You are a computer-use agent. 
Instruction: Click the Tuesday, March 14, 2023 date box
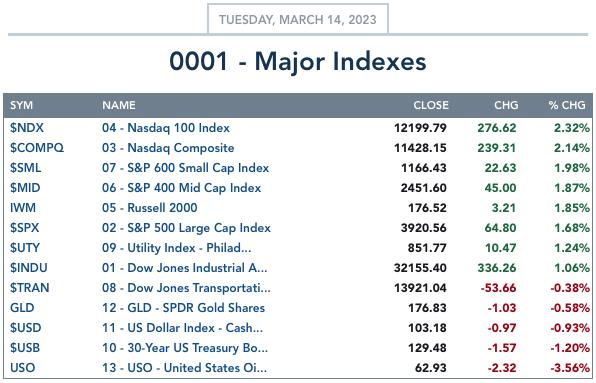tap(298, 19)
